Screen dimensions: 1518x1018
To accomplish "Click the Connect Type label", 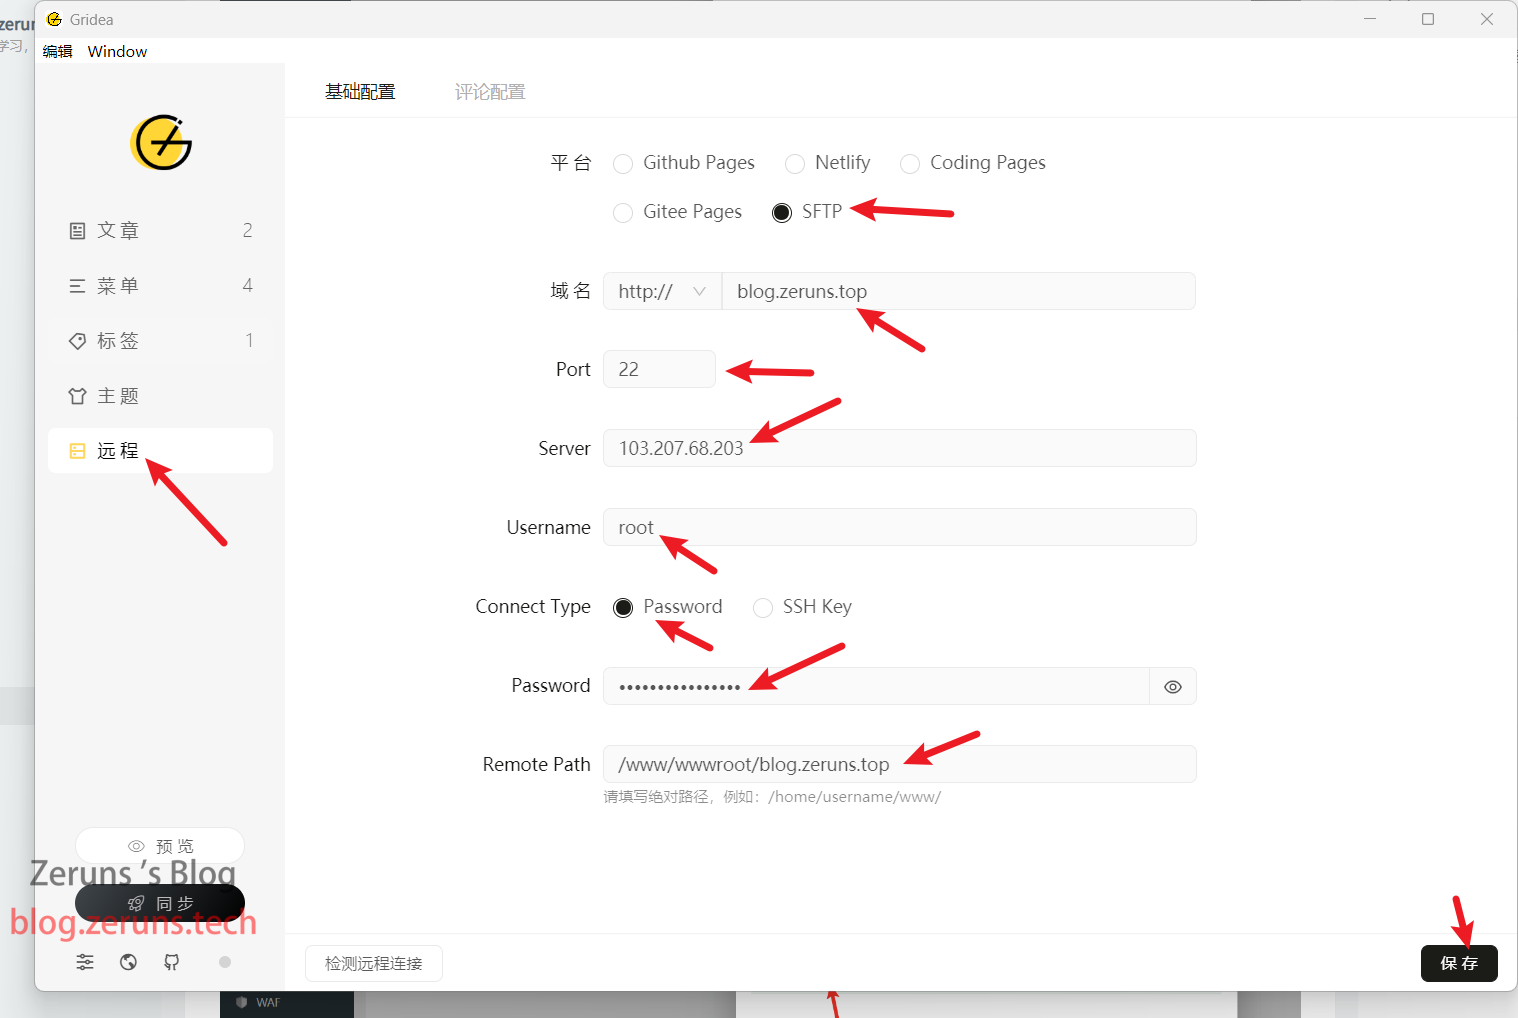I will [533, 607].
